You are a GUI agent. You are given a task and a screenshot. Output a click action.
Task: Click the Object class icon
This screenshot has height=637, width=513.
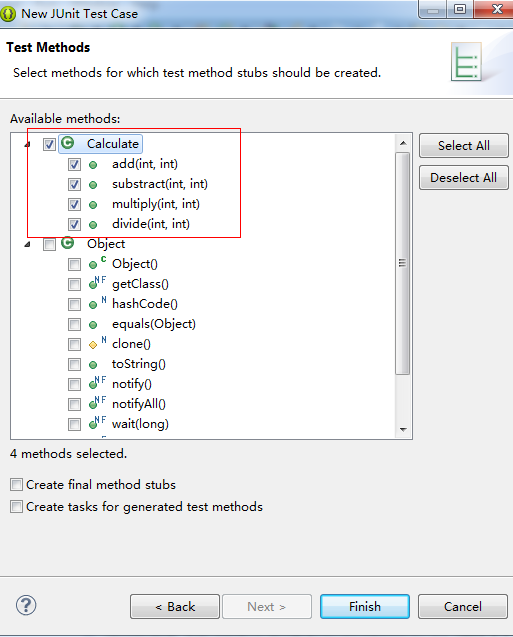[67, 243]
